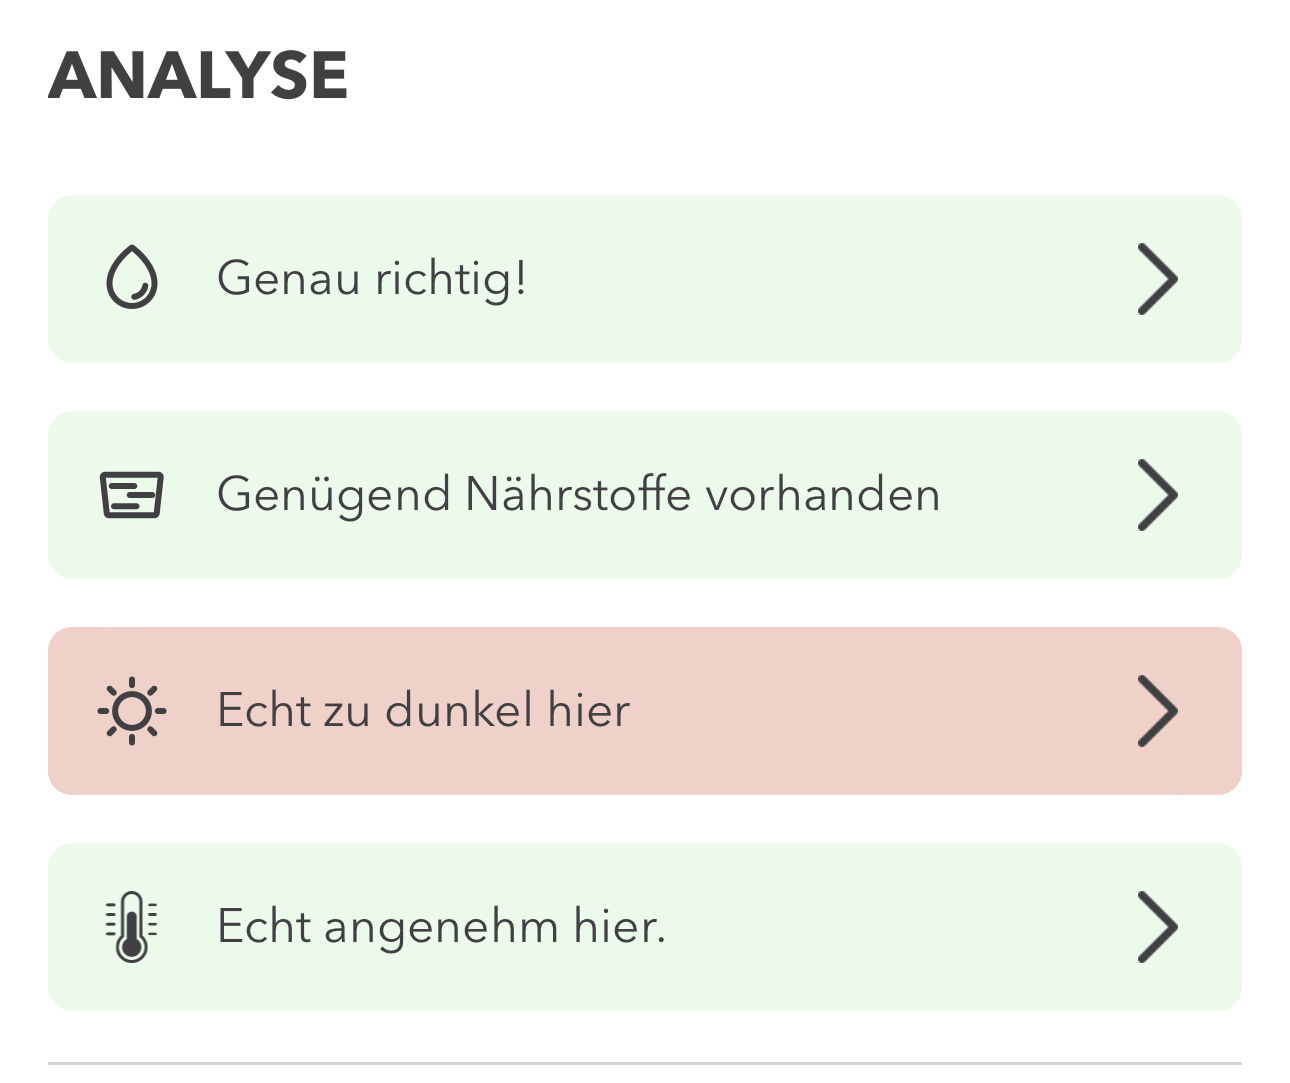
Task: Expand chevron beside "Echt zu dunkel hier"
Action: pyautogui.click(x=1157, y=711)
